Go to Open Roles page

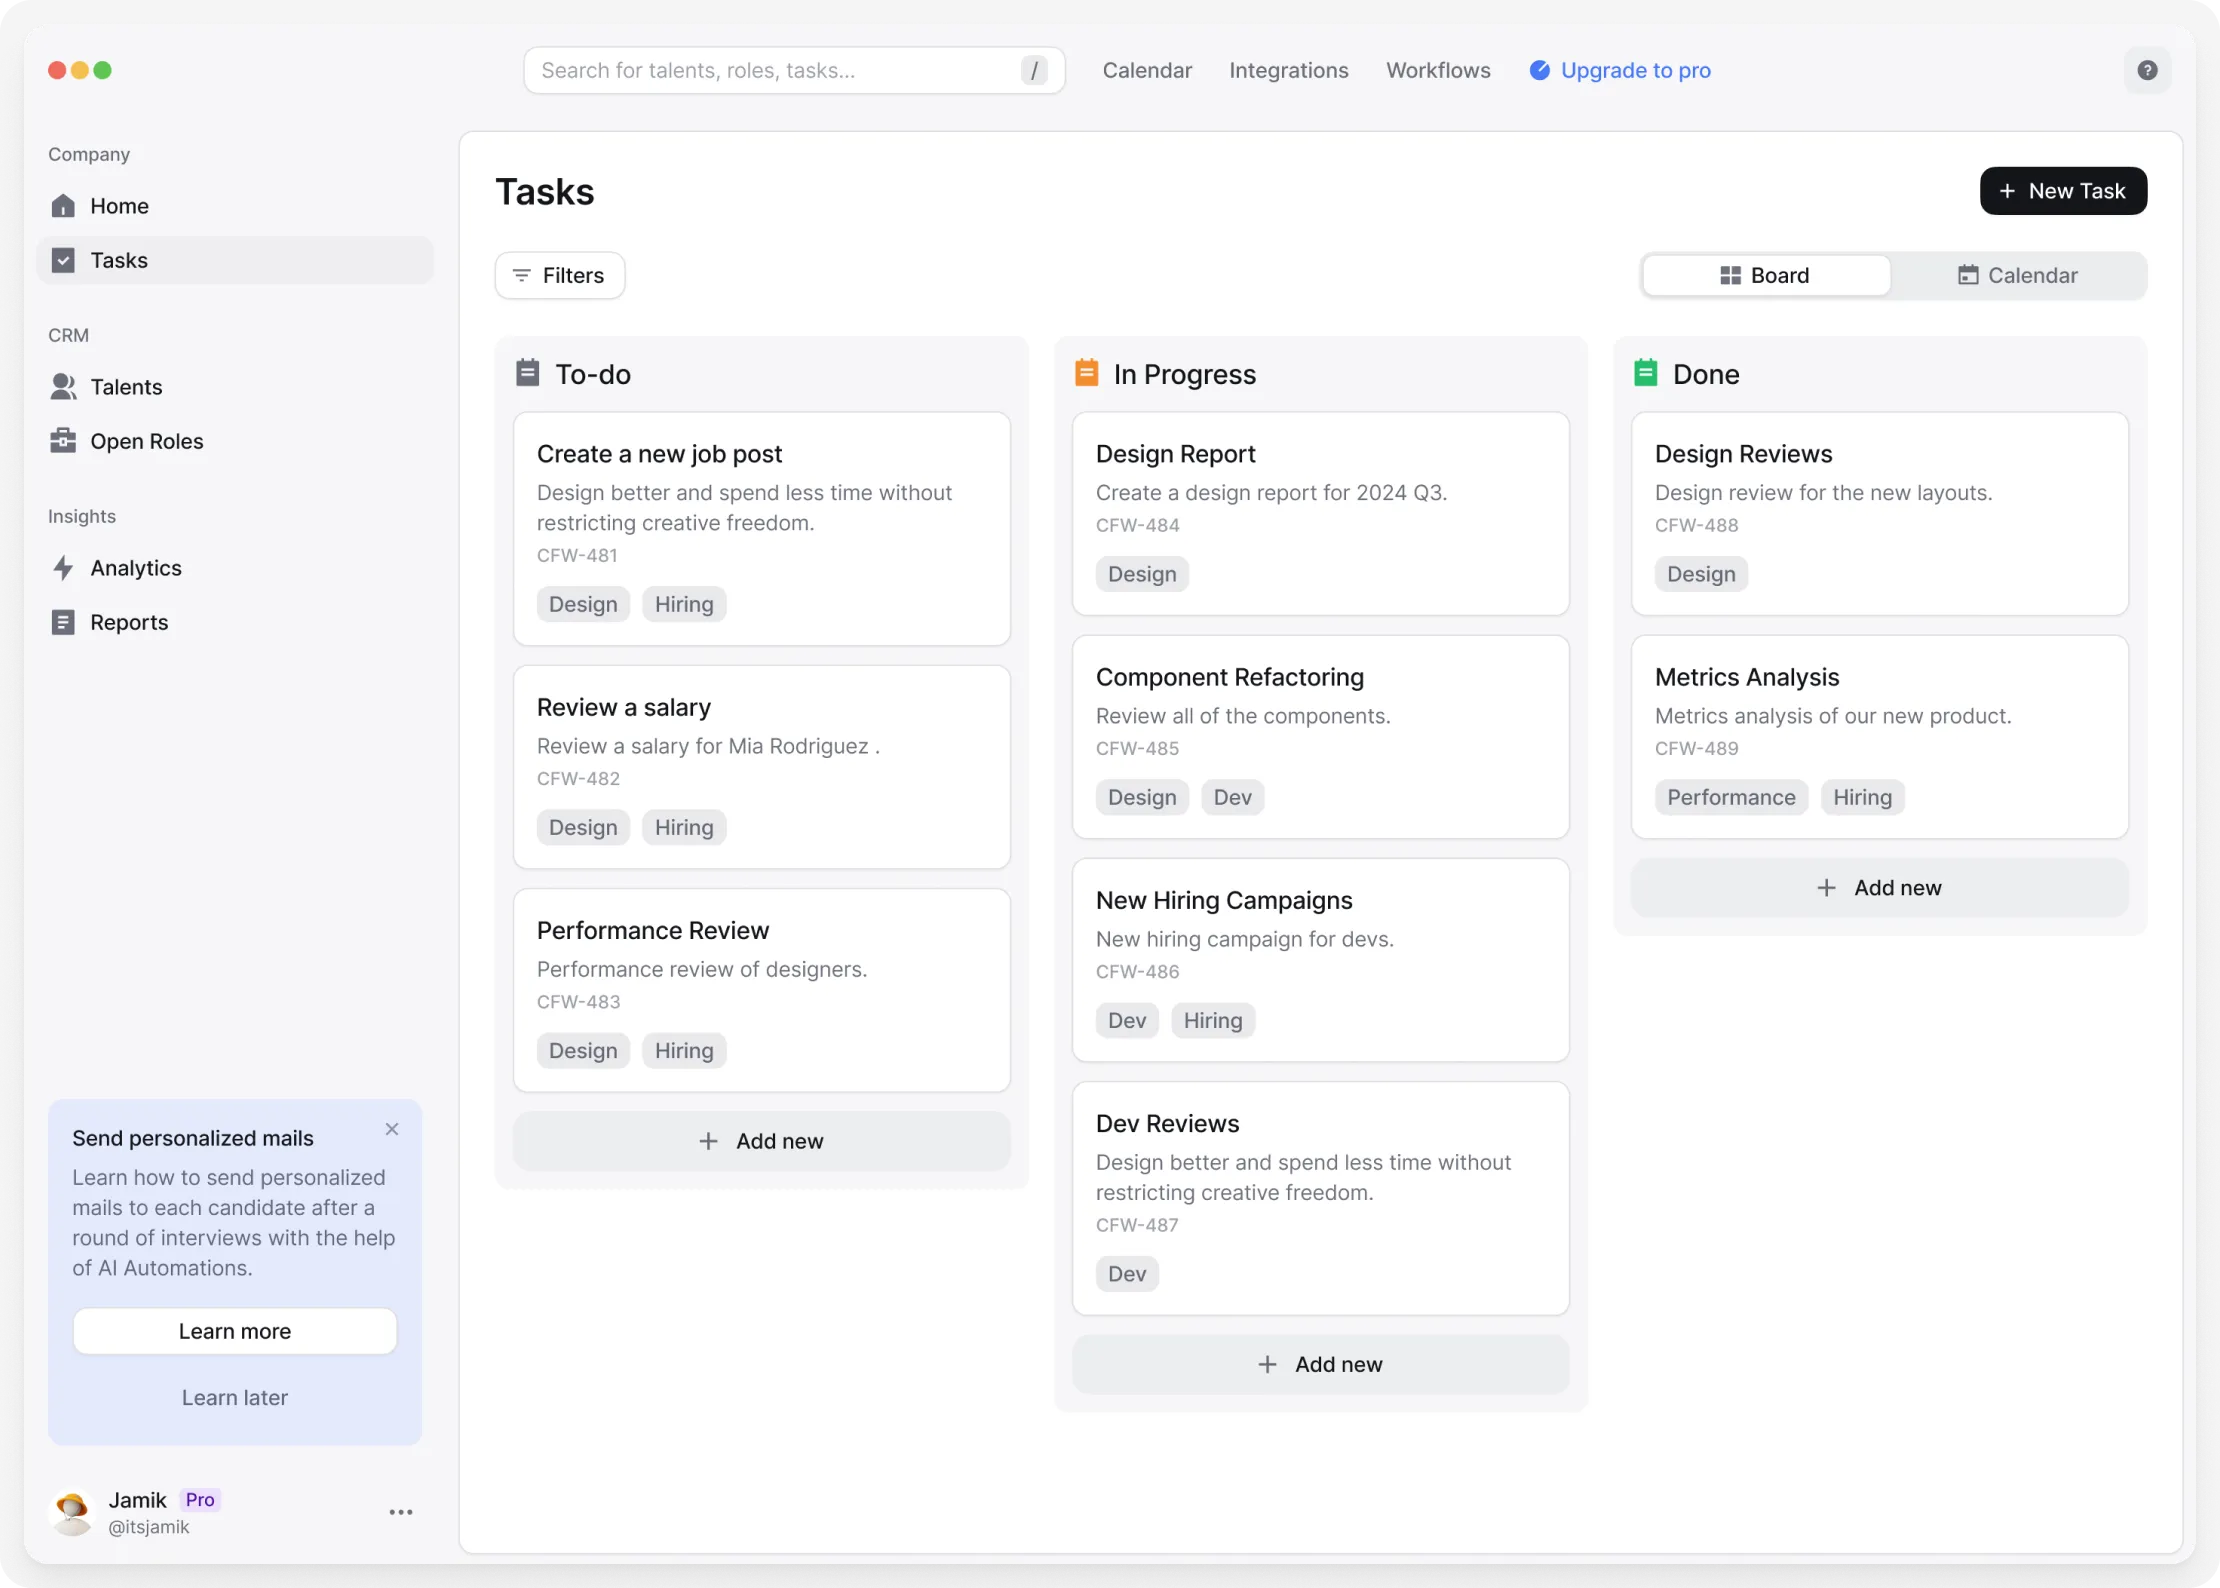pyautogui.click(x=146, y=441)
